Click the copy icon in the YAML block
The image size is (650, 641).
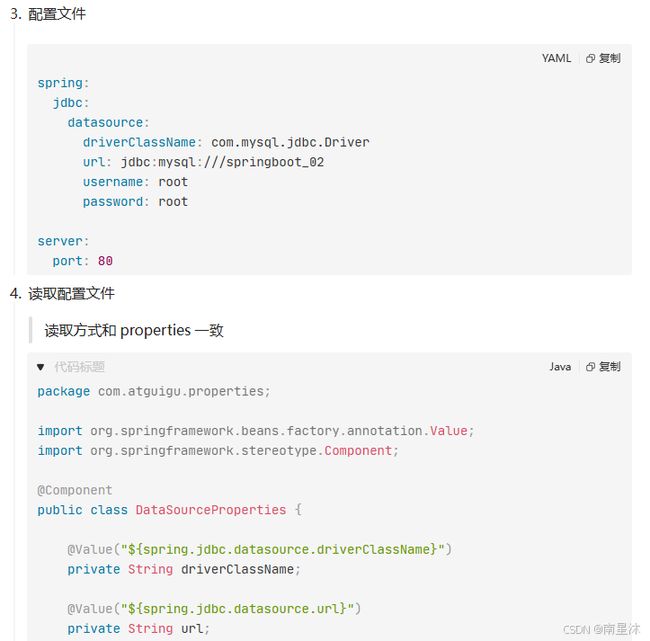(590, 58)
